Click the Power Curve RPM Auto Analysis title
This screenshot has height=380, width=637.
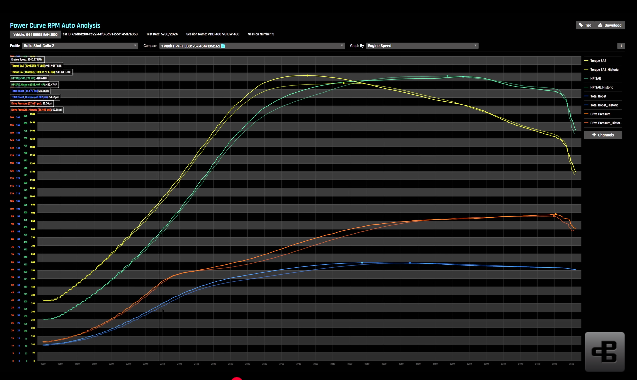pyautogui.click(x=55, y=25)
